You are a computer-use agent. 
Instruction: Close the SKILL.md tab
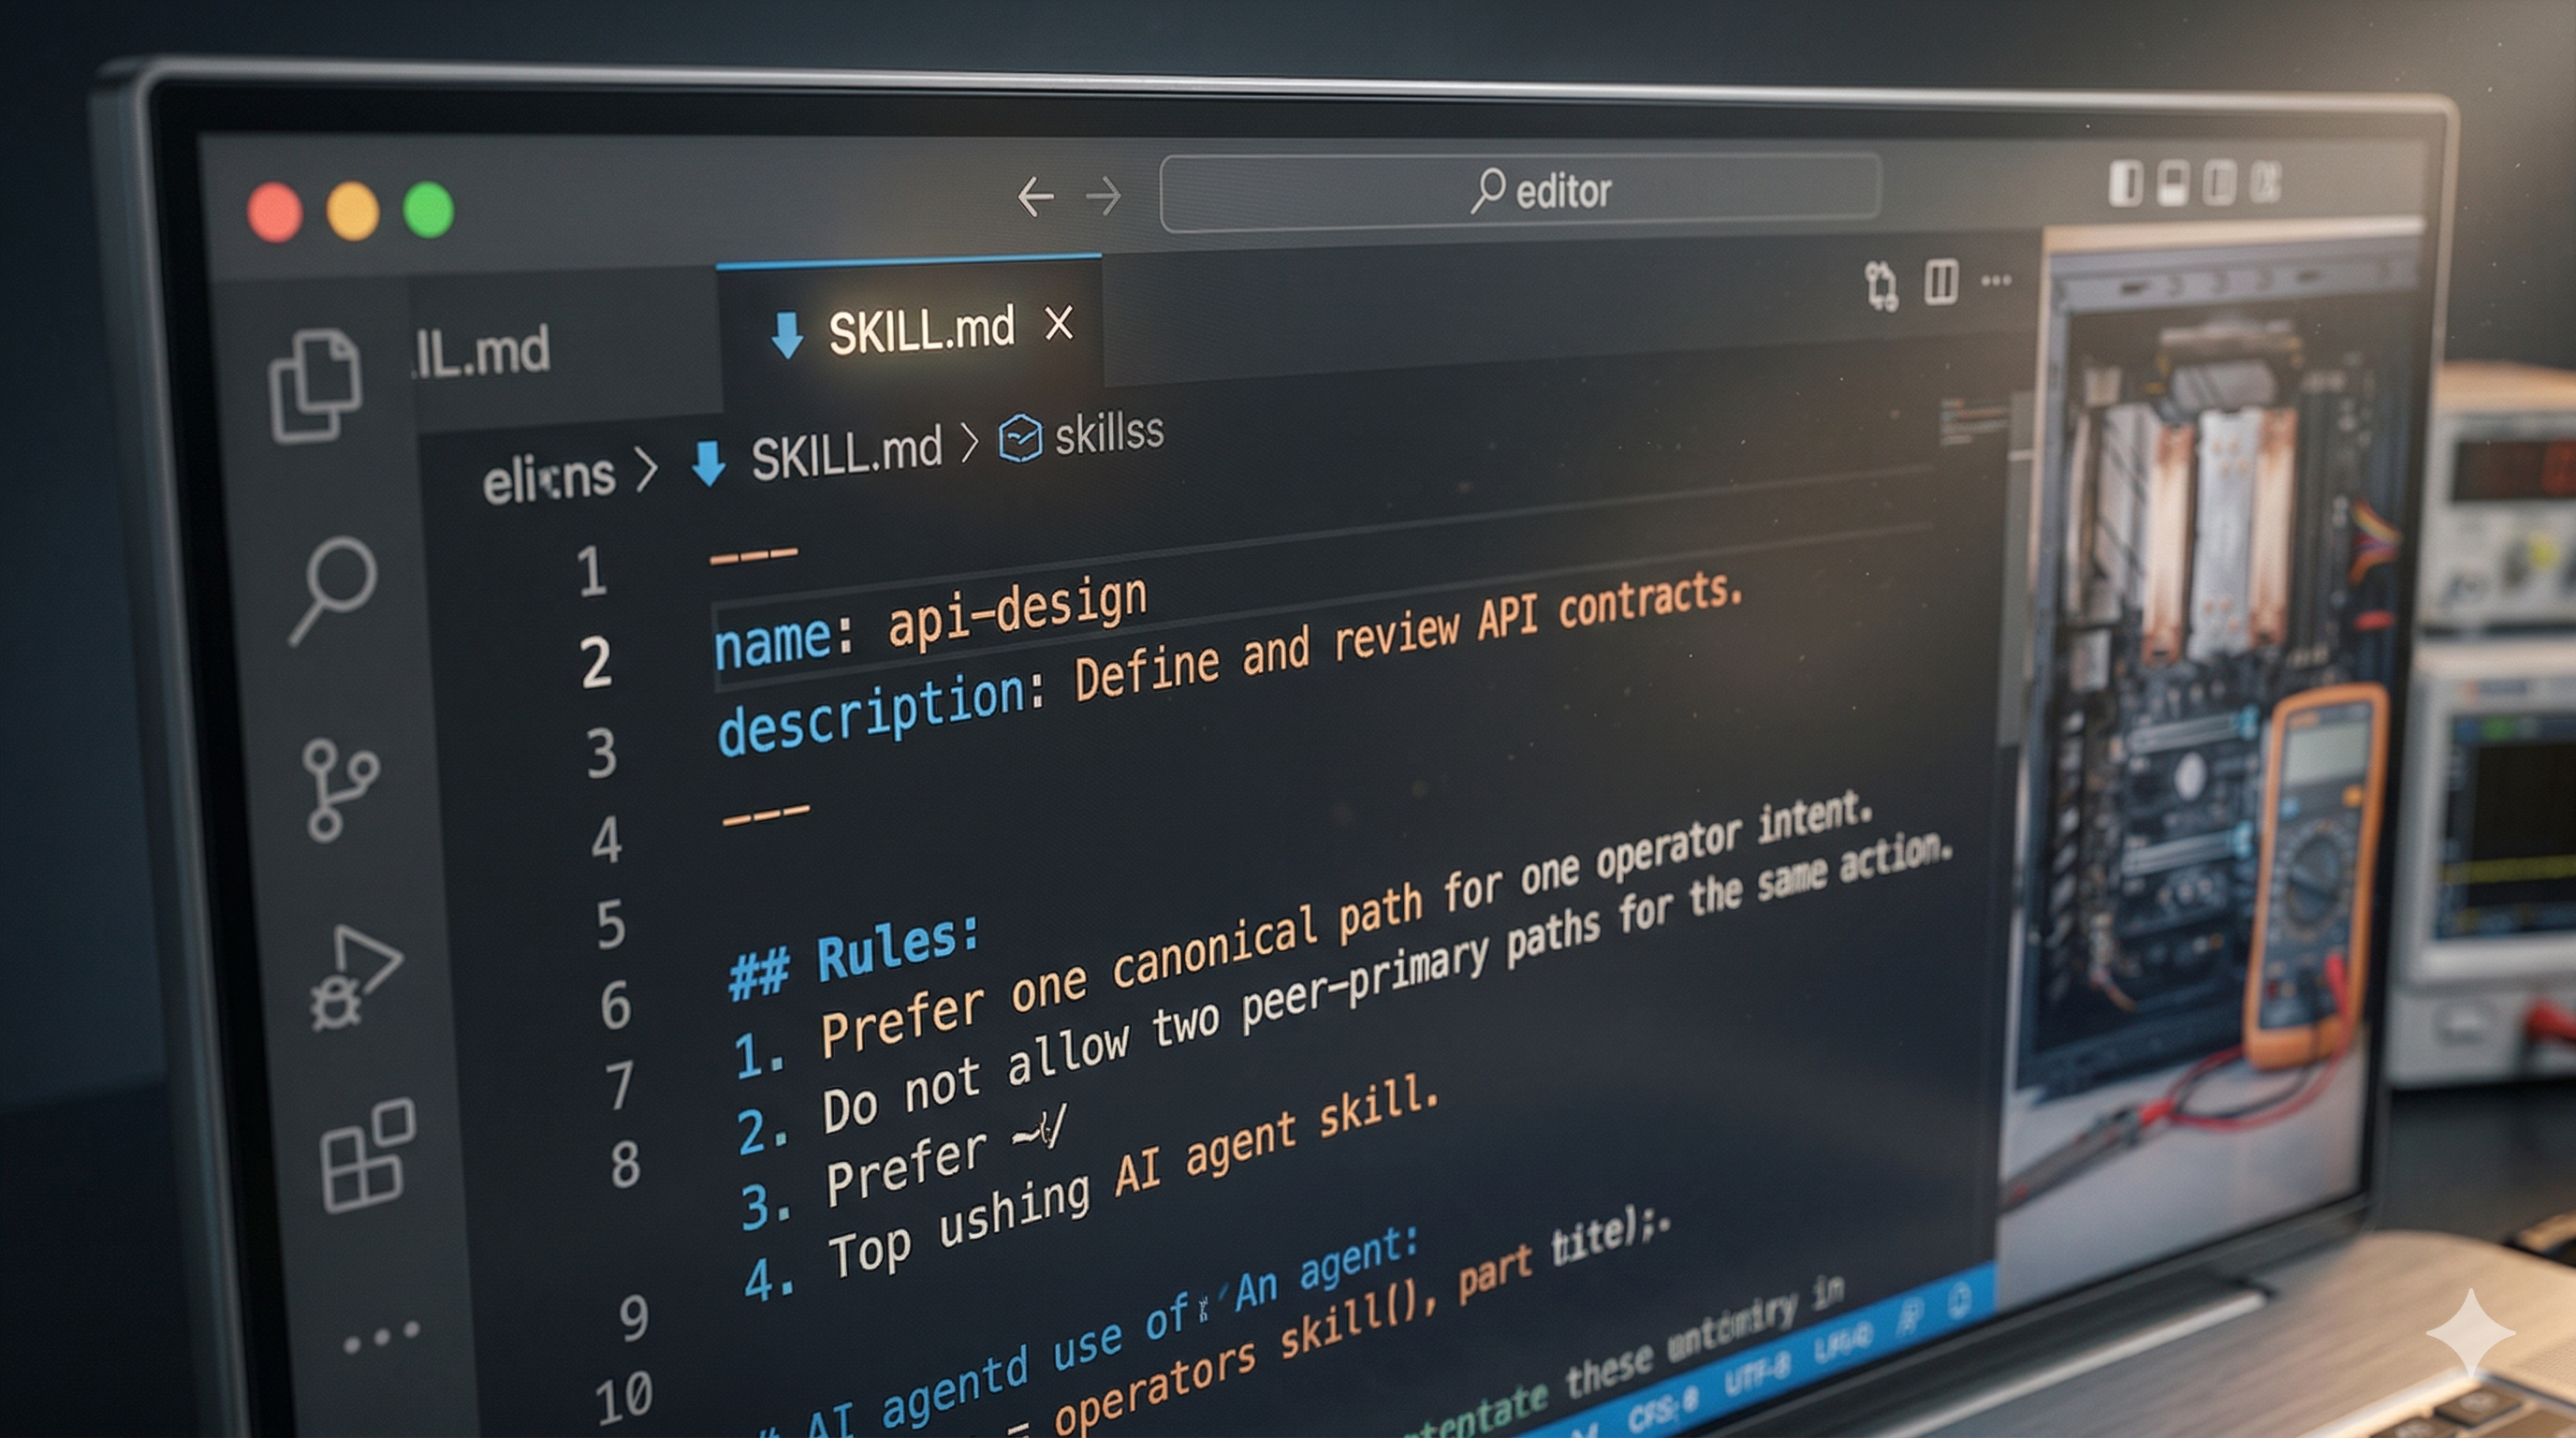(1058, 324)
